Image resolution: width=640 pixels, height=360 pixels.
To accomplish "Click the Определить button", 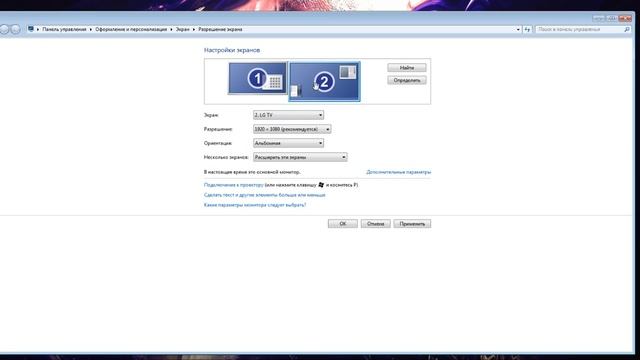I will click(407, 80).
